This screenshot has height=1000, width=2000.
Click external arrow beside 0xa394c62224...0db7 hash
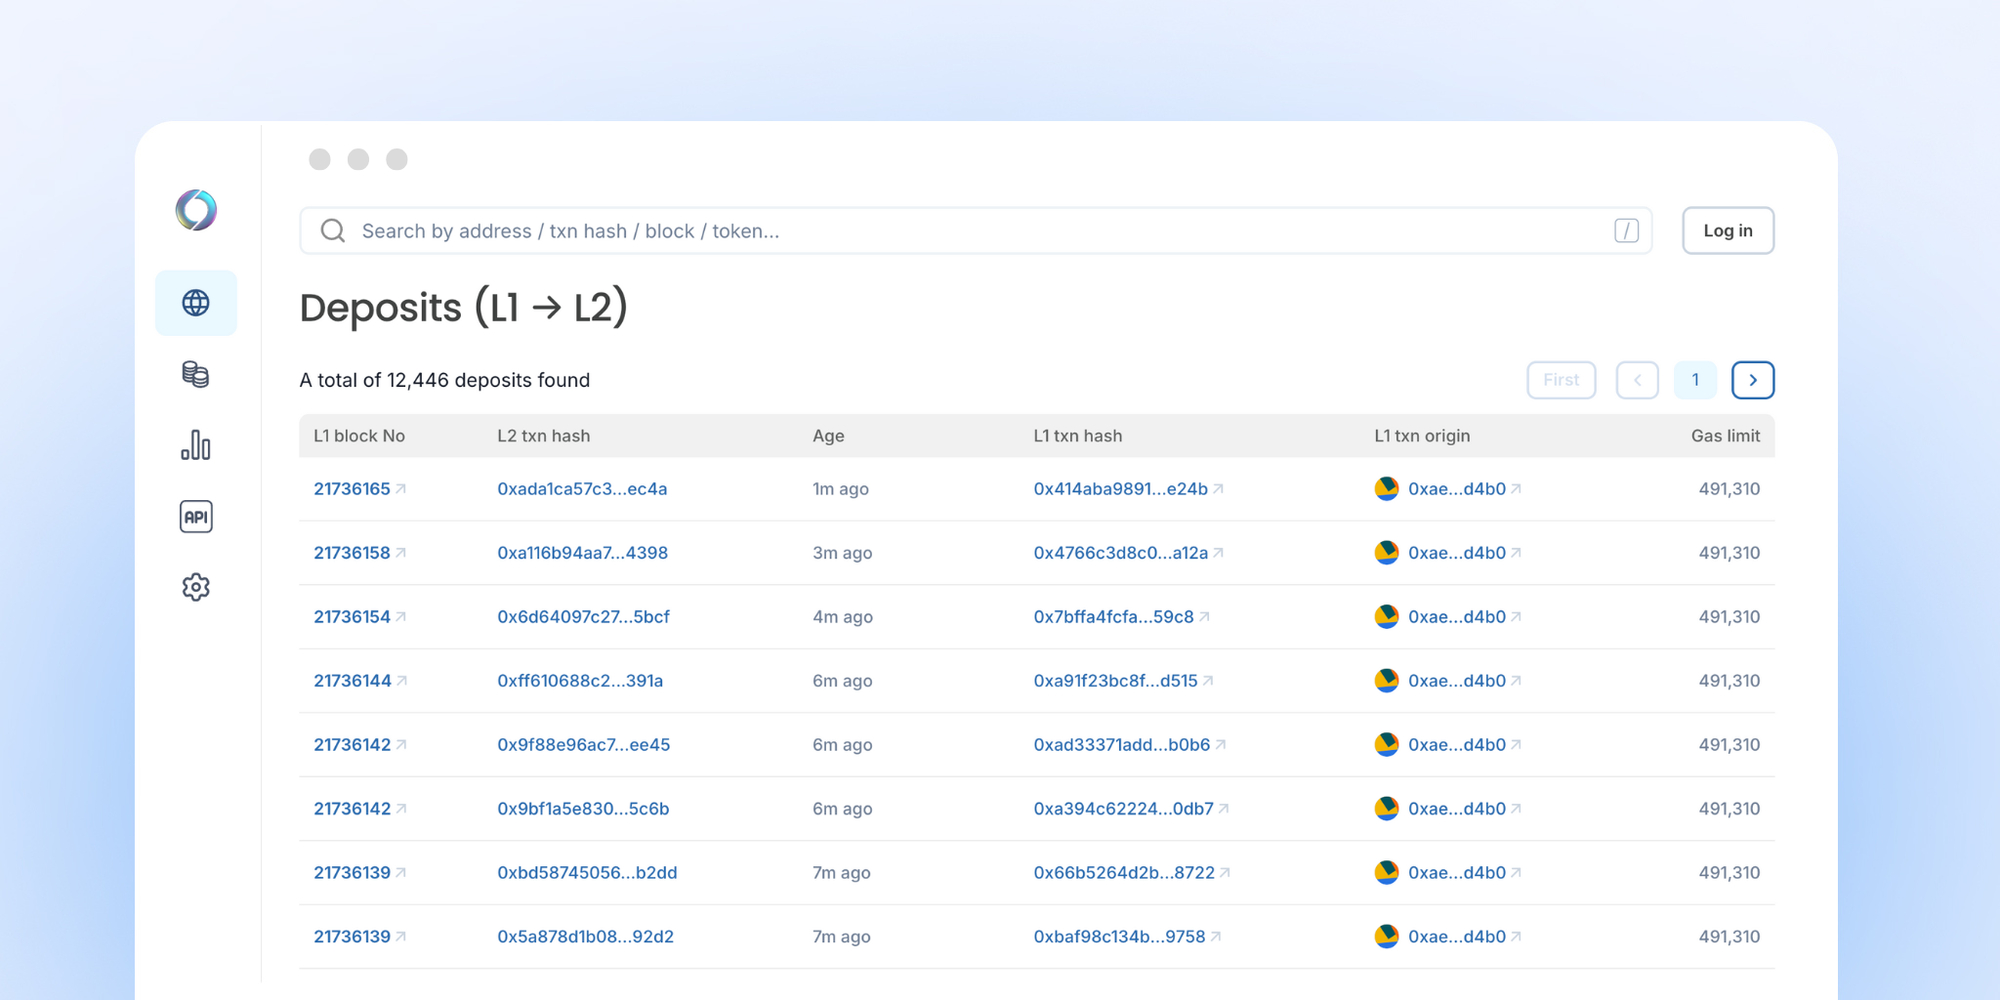1224,809
